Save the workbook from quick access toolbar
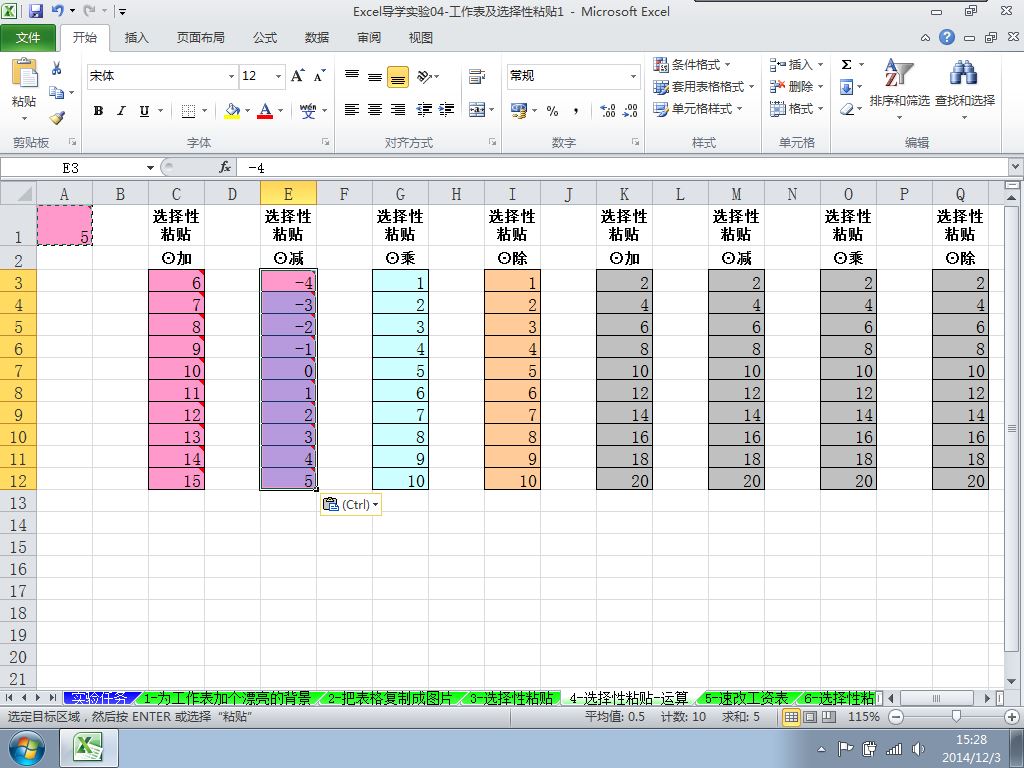Viewport: 1024px width, 768px height. (x=36, y=11)
